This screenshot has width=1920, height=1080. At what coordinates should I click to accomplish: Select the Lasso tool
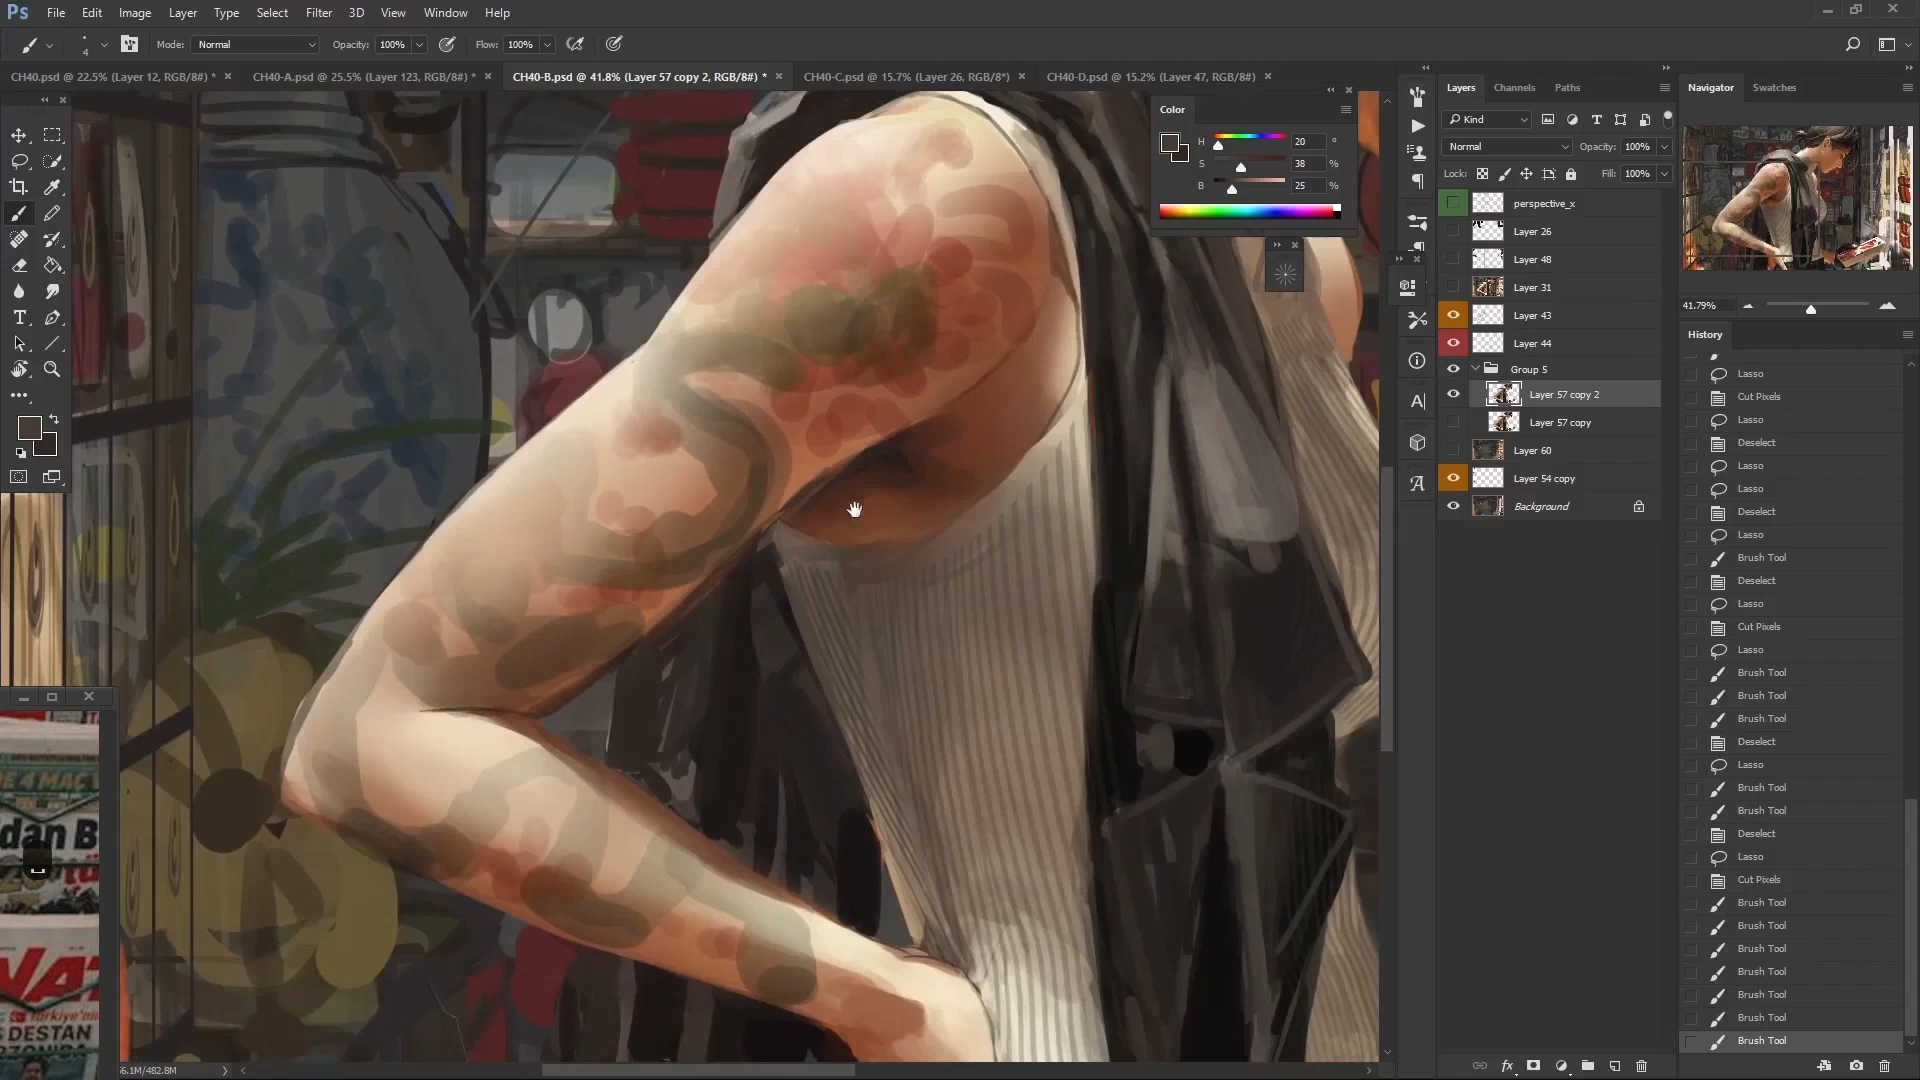[19, 161]
